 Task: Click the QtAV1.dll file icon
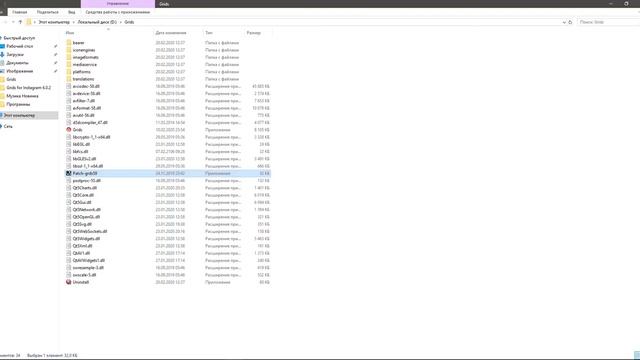click(69, 253)
